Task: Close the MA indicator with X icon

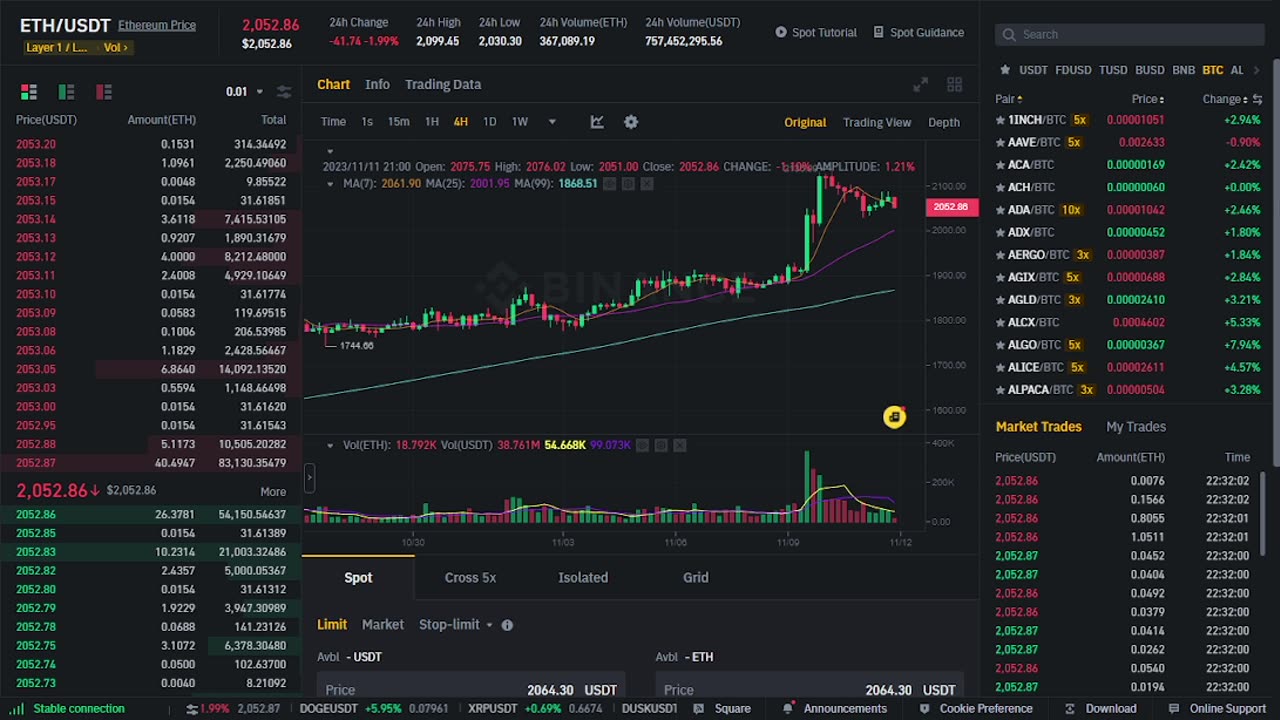Action: pos(647,184)
